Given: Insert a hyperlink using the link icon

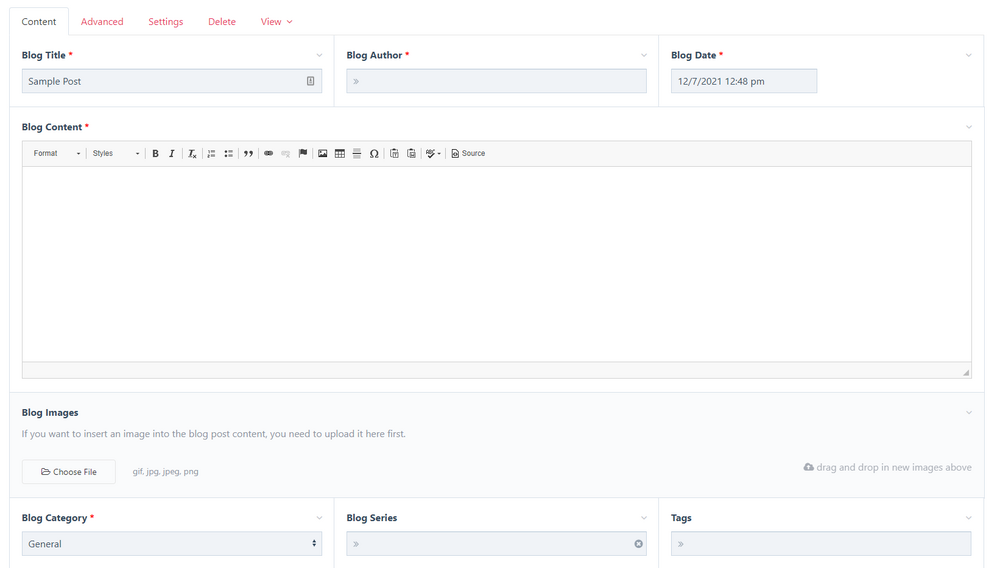Looking at the screenshot, I should (x=268, y=154).
